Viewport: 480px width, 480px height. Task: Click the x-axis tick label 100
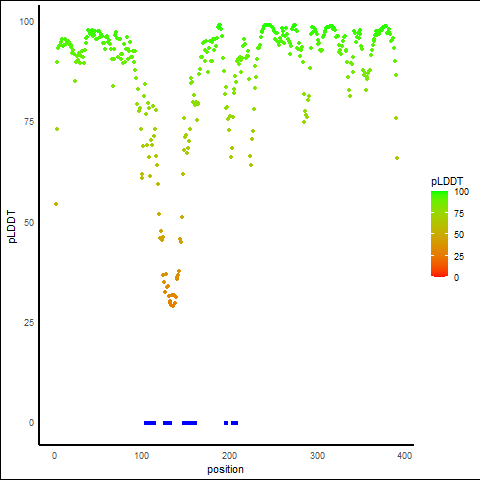(142, 456)
